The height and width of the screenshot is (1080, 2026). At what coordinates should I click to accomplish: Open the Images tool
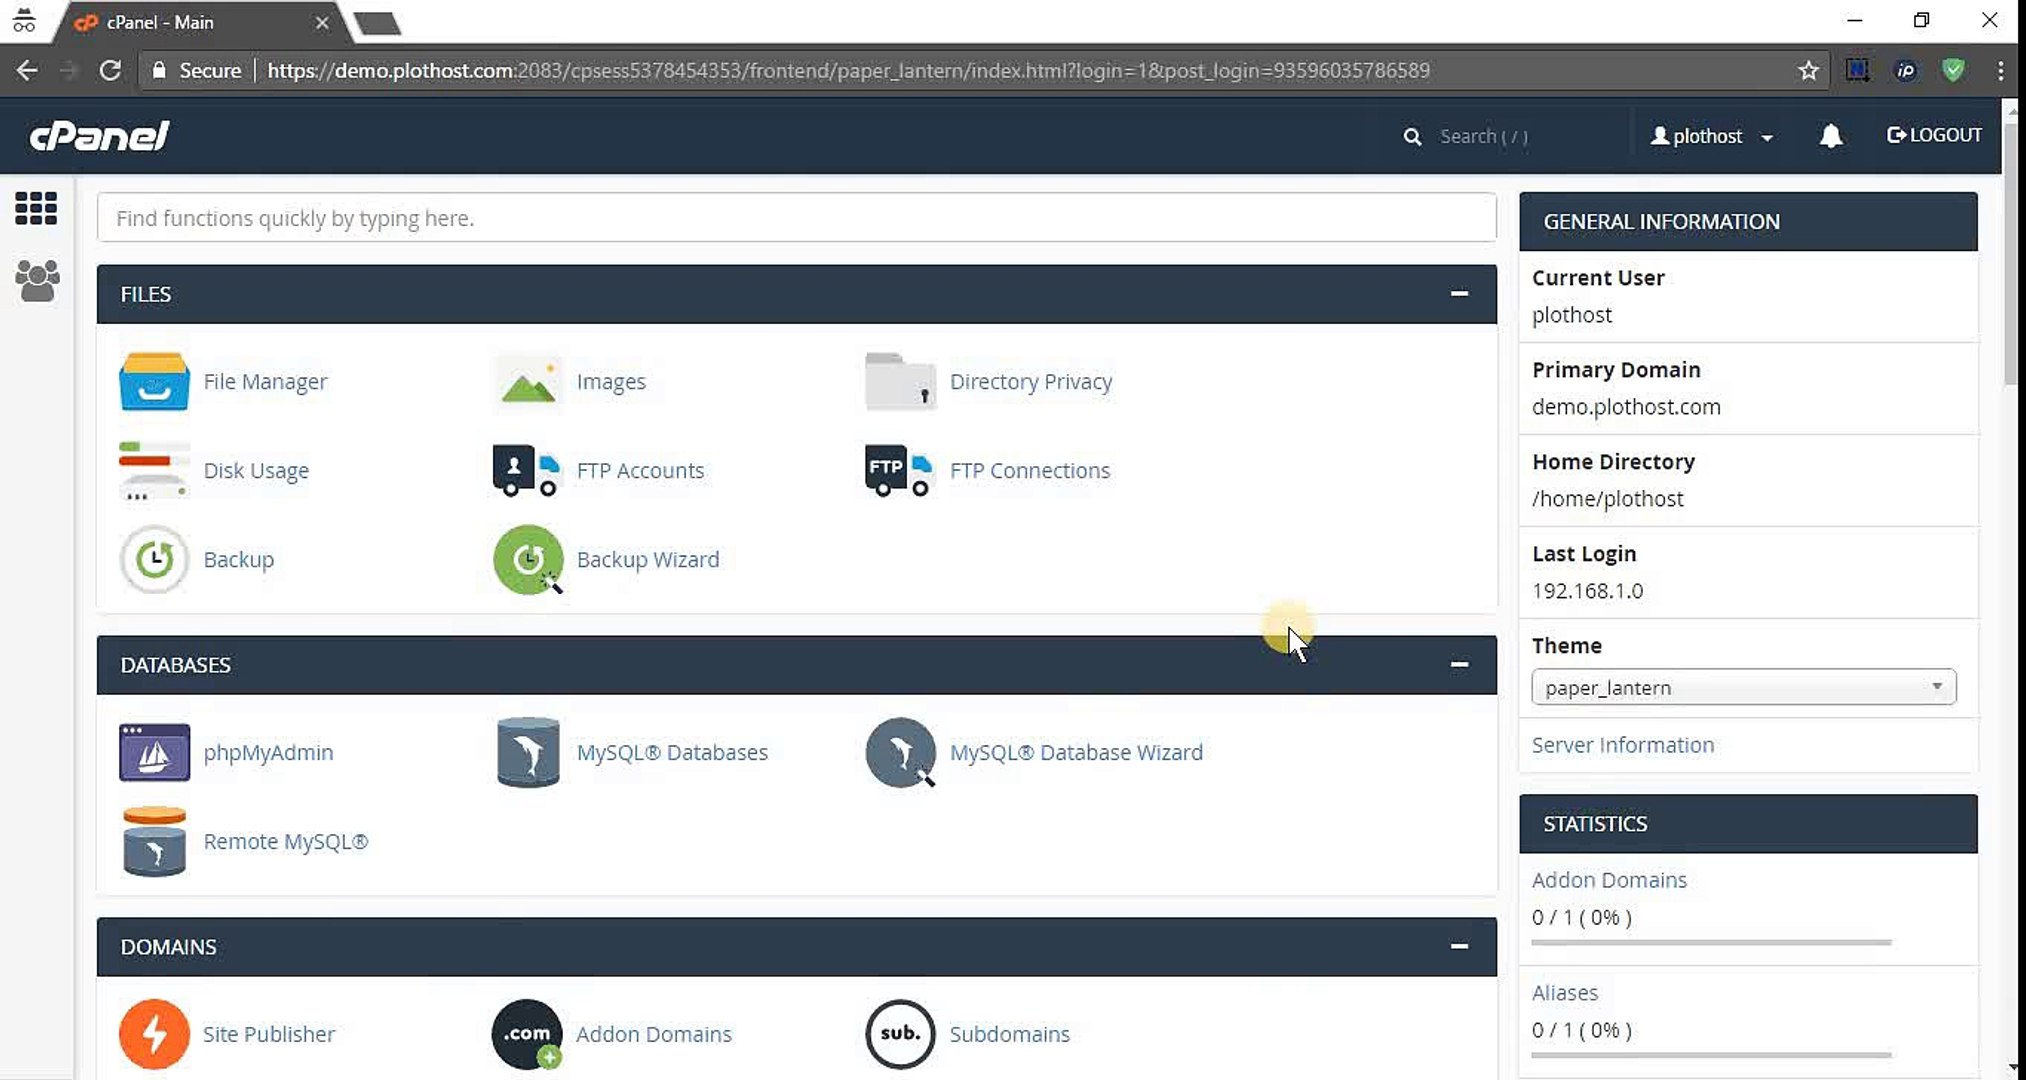610,381
